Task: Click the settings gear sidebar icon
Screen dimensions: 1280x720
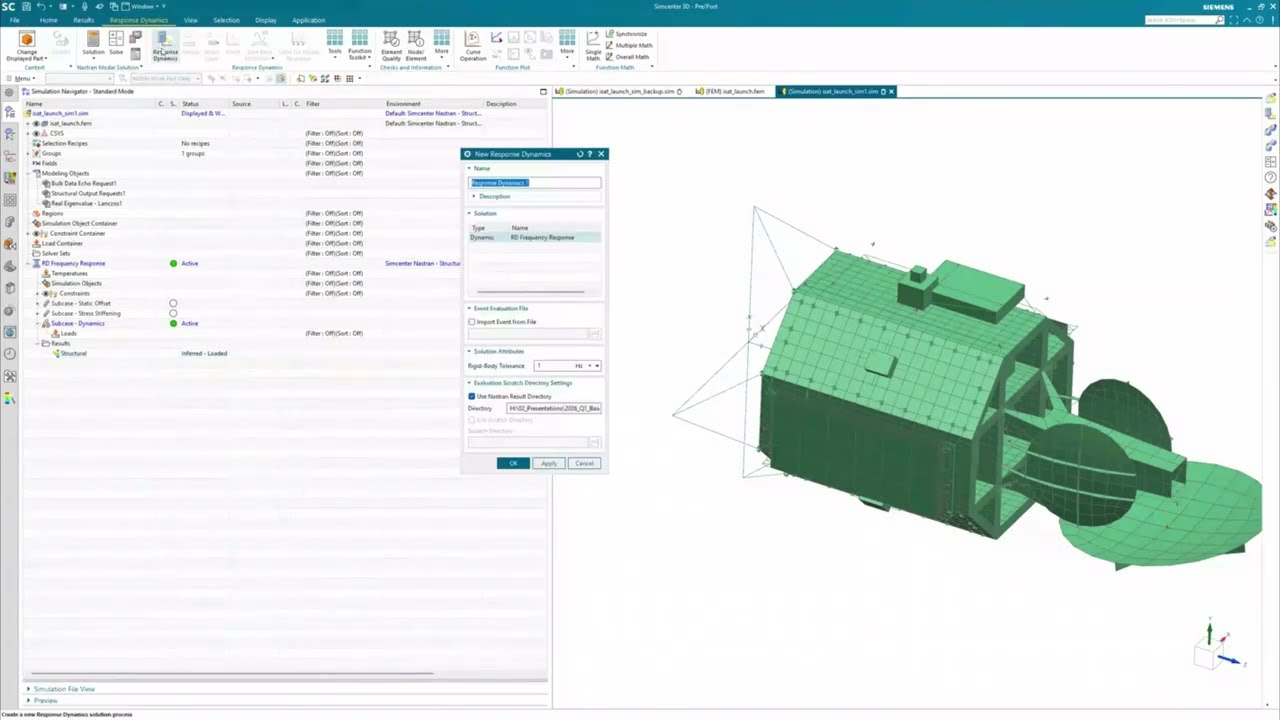Action: 10,91
